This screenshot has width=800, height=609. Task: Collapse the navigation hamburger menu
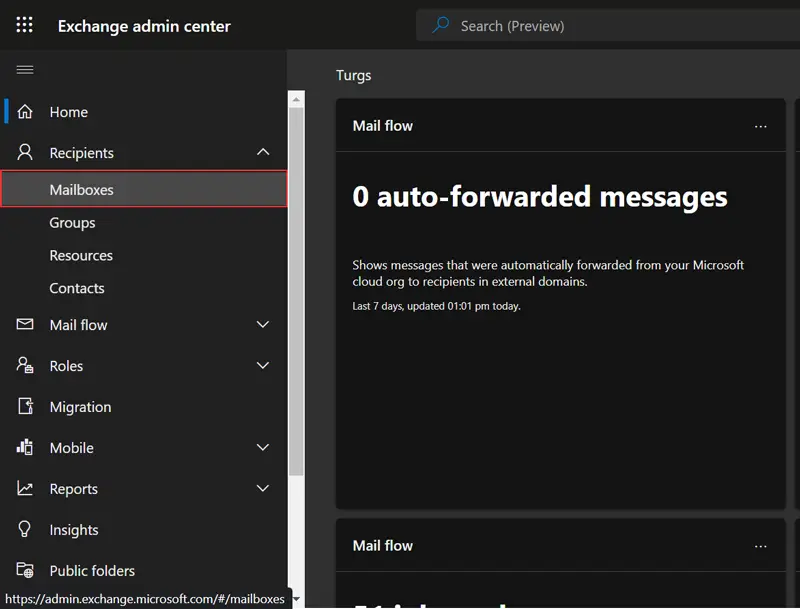pyautogui.click(x=25, y=70)
